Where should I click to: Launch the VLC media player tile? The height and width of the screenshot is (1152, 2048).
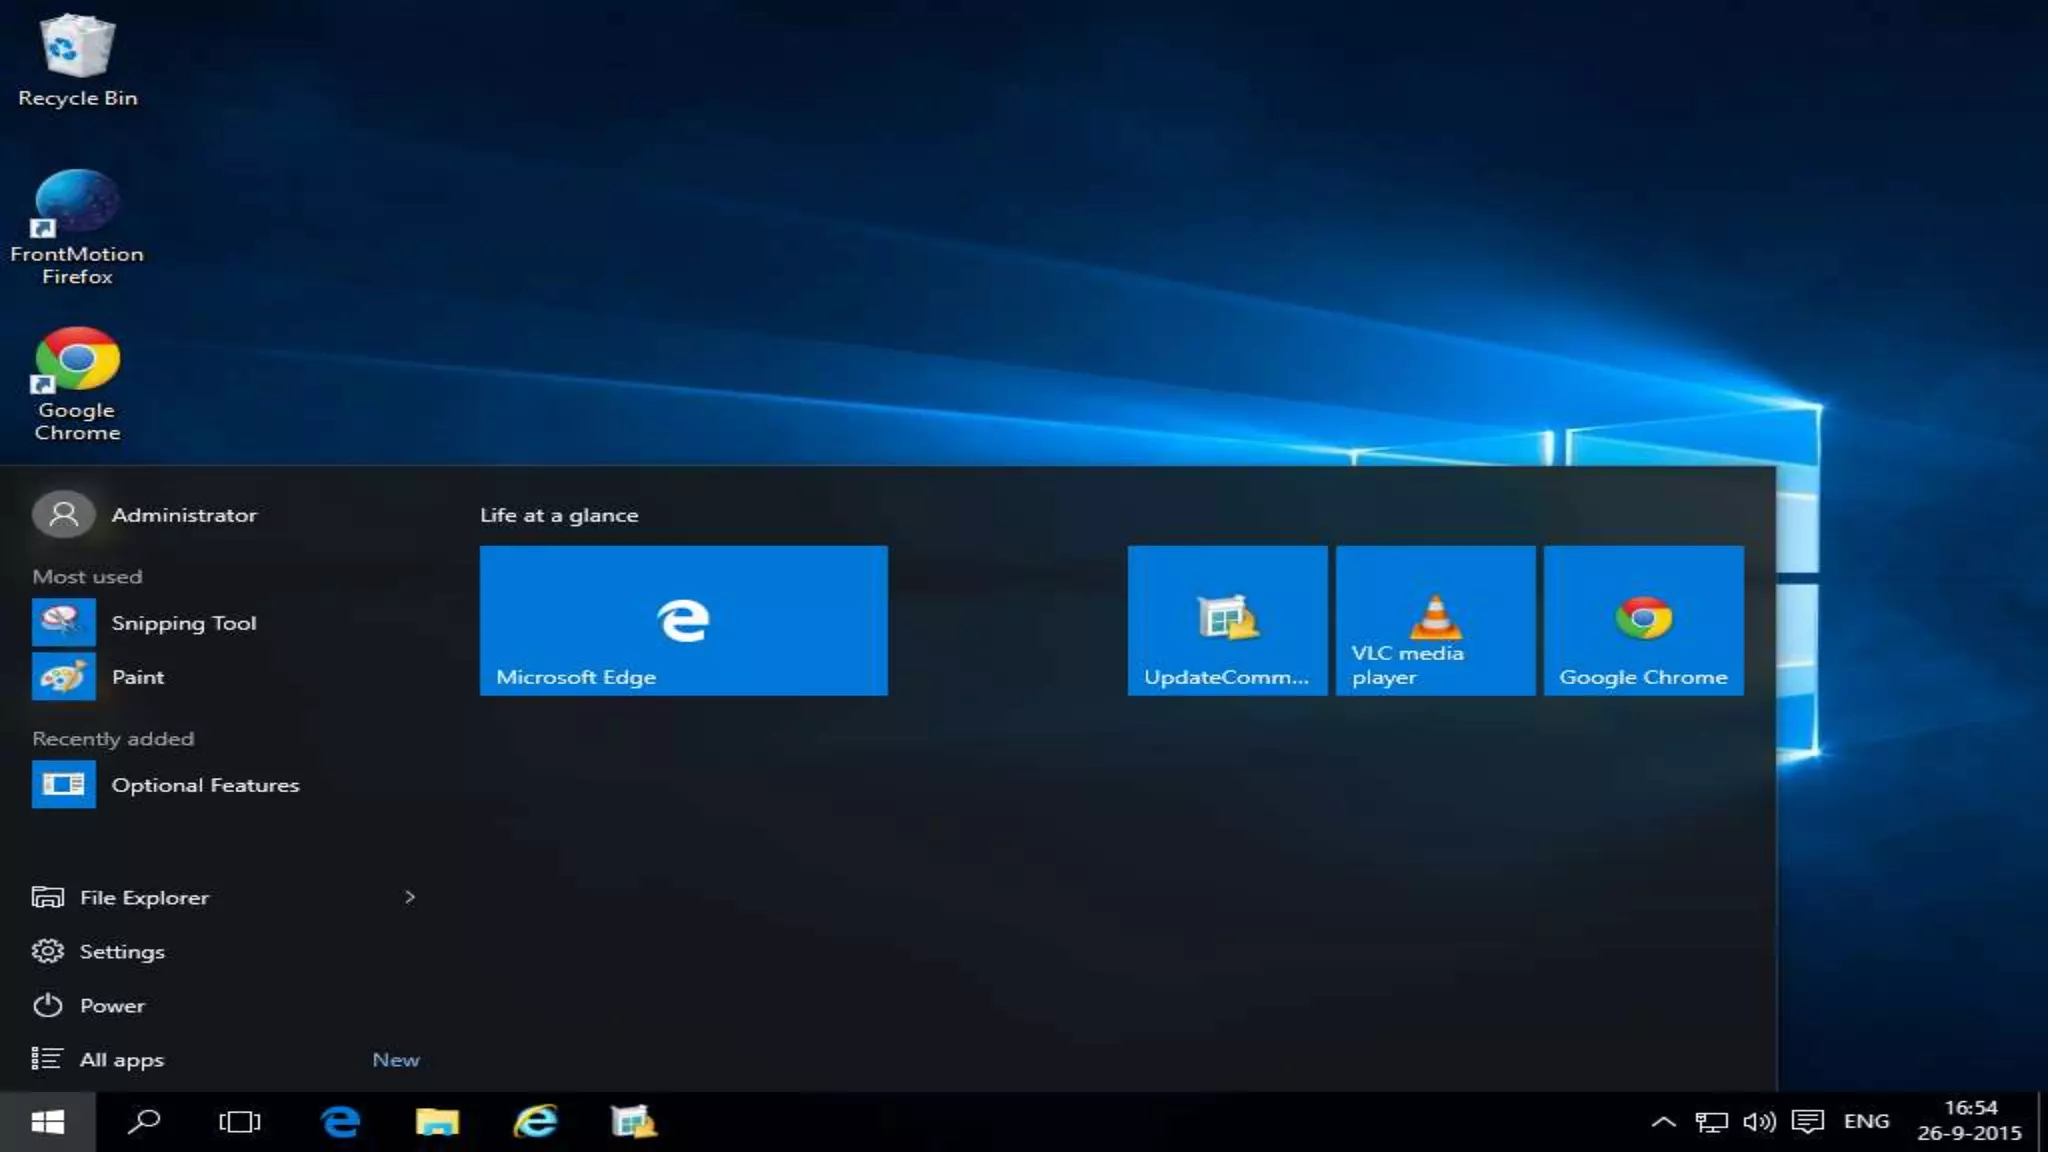(1435, 620)
